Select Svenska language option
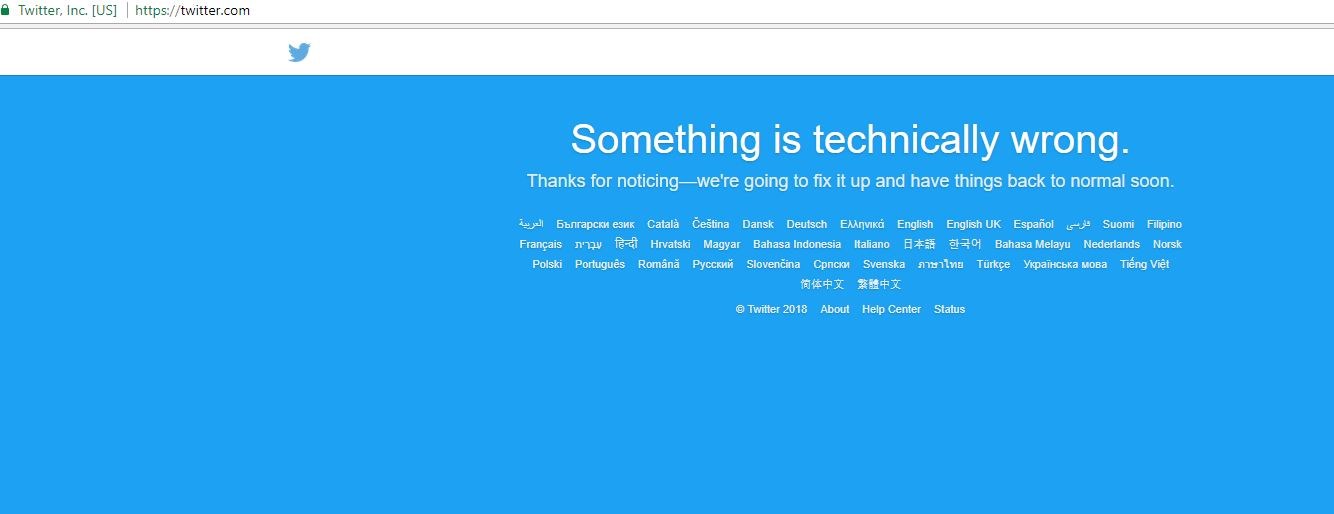Screen dimensions: 1334x514 [884, 264]
